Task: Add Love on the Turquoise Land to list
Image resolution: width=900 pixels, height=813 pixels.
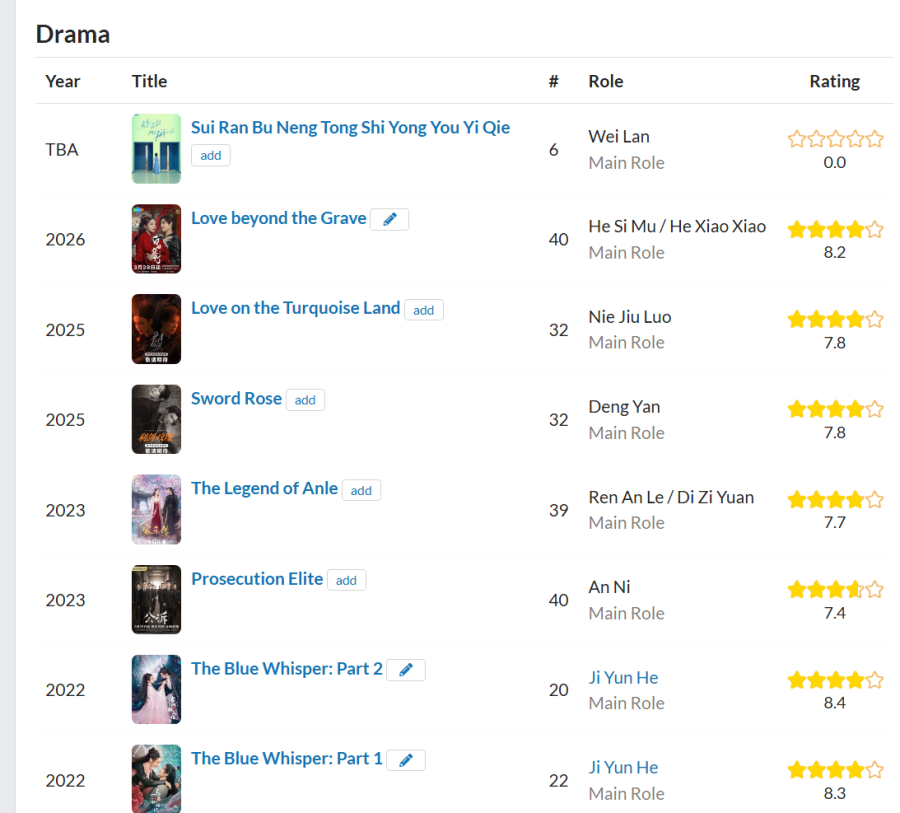Action: click(x=424, y=310)
